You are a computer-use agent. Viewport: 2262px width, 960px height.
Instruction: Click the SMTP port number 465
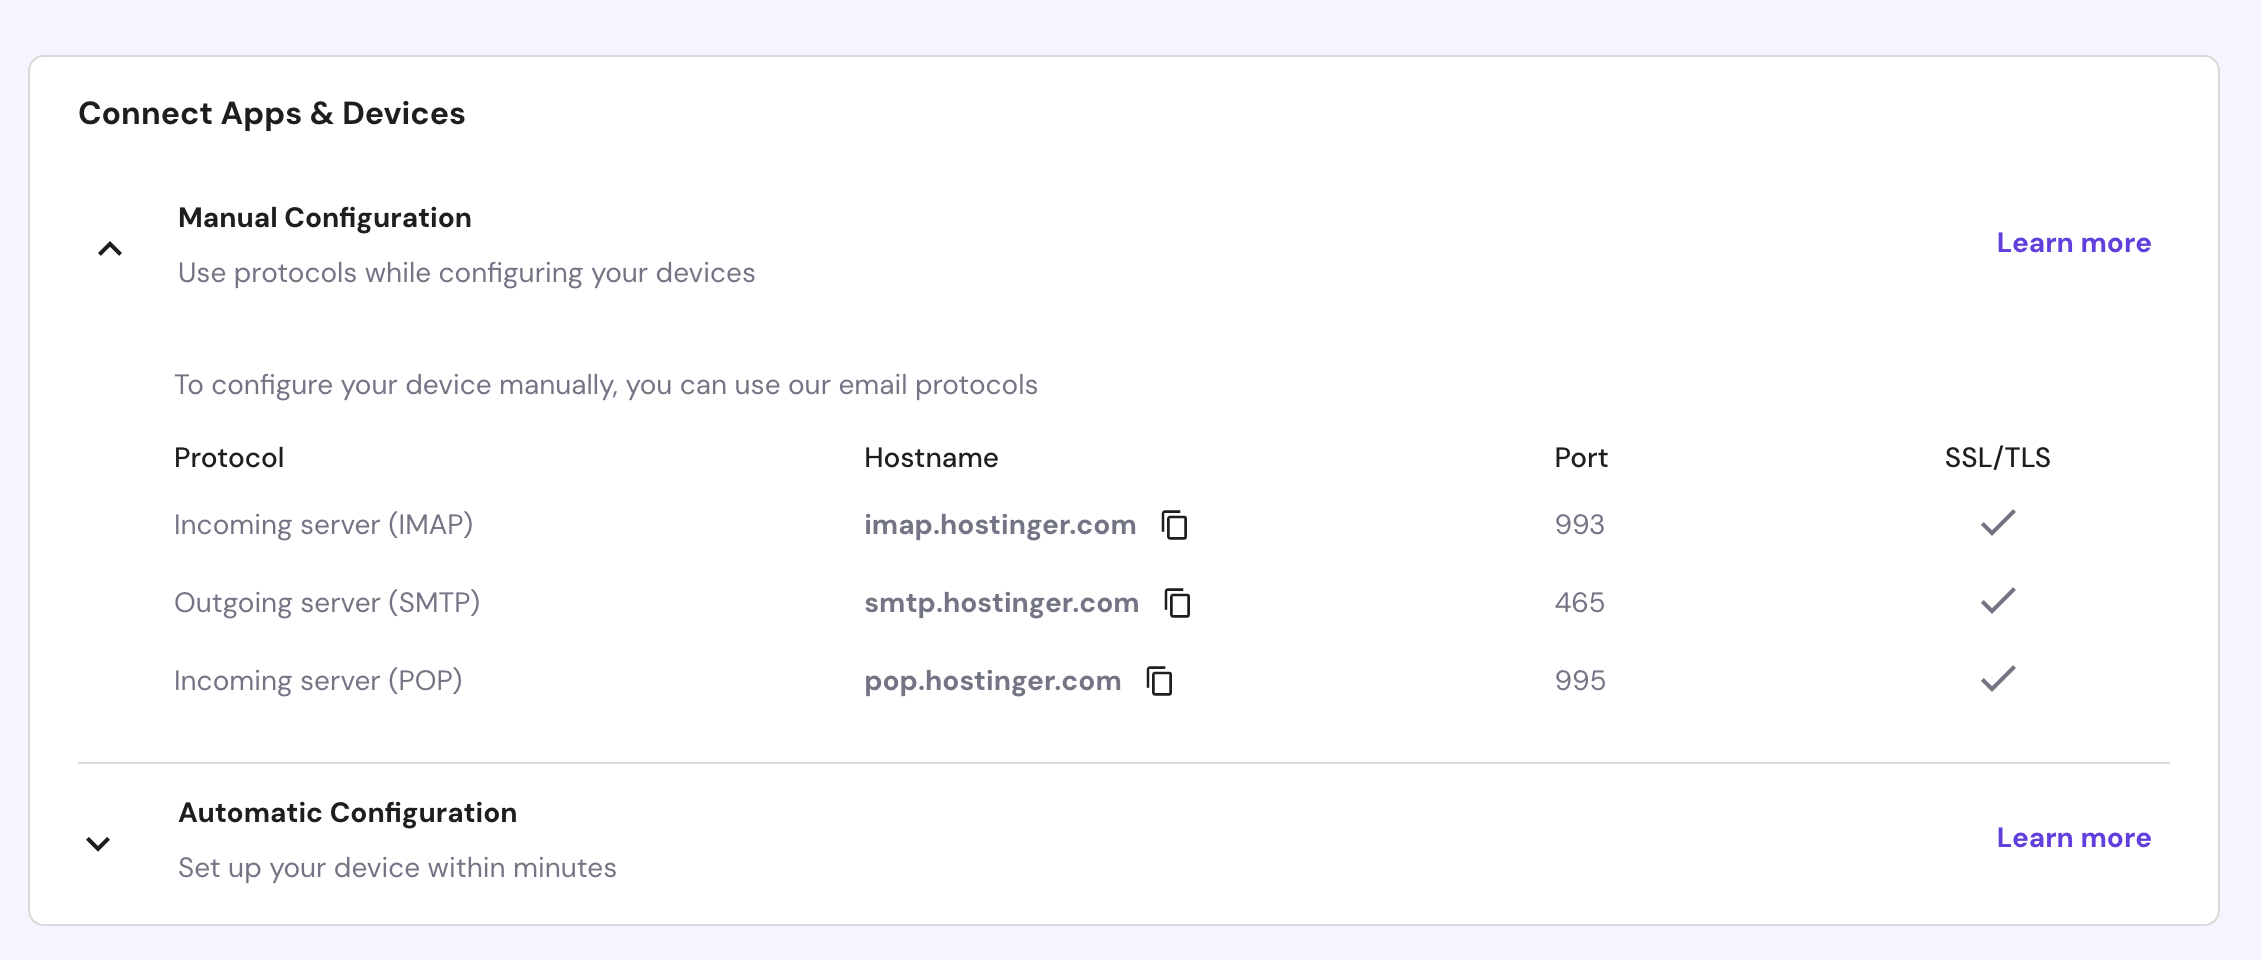1579,603
